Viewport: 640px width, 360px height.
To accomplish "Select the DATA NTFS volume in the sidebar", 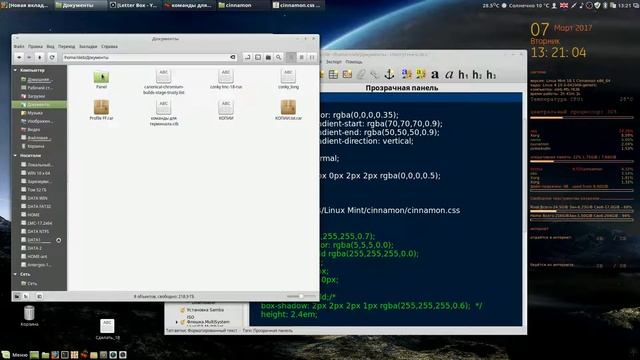I will [x=38, y=231].
